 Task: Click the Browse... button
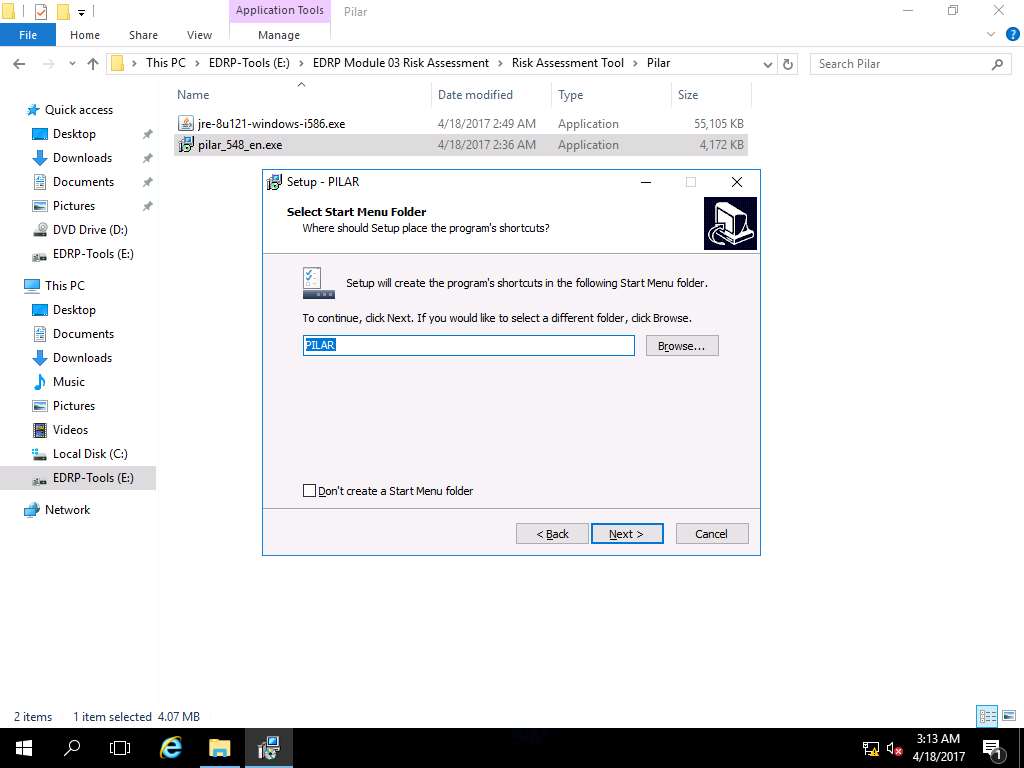[682, 345]
